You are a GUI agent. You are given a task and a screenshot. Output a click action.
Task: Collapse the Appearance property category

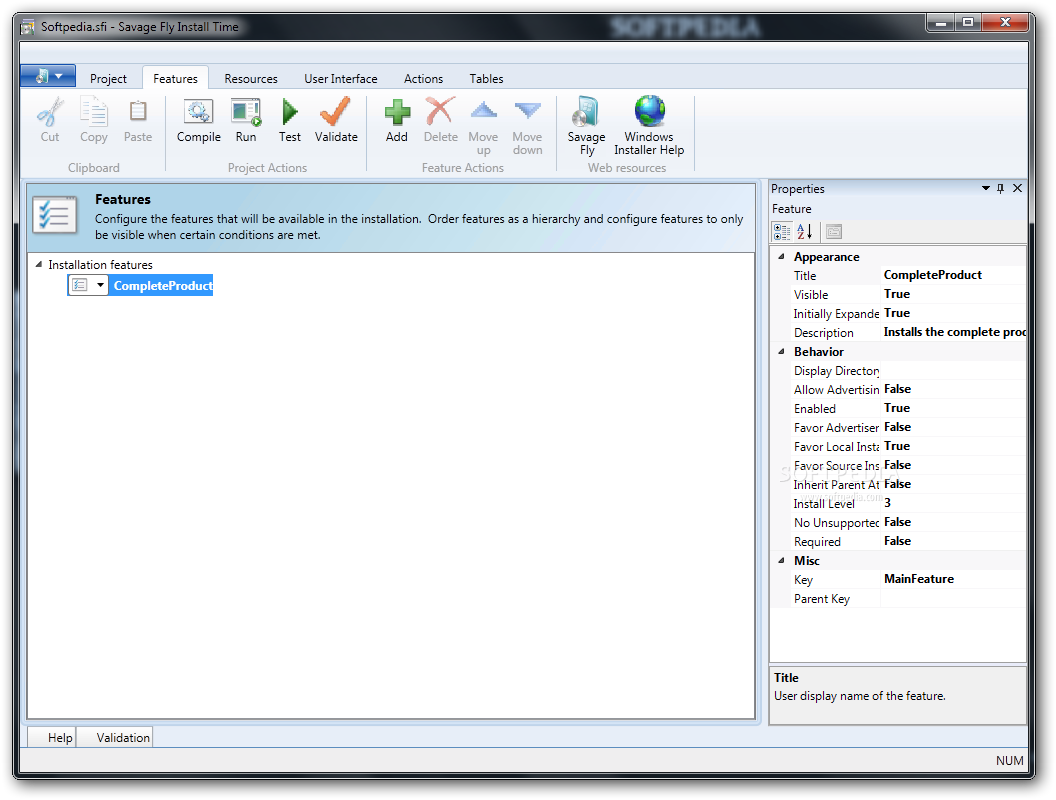coord(781,257)
